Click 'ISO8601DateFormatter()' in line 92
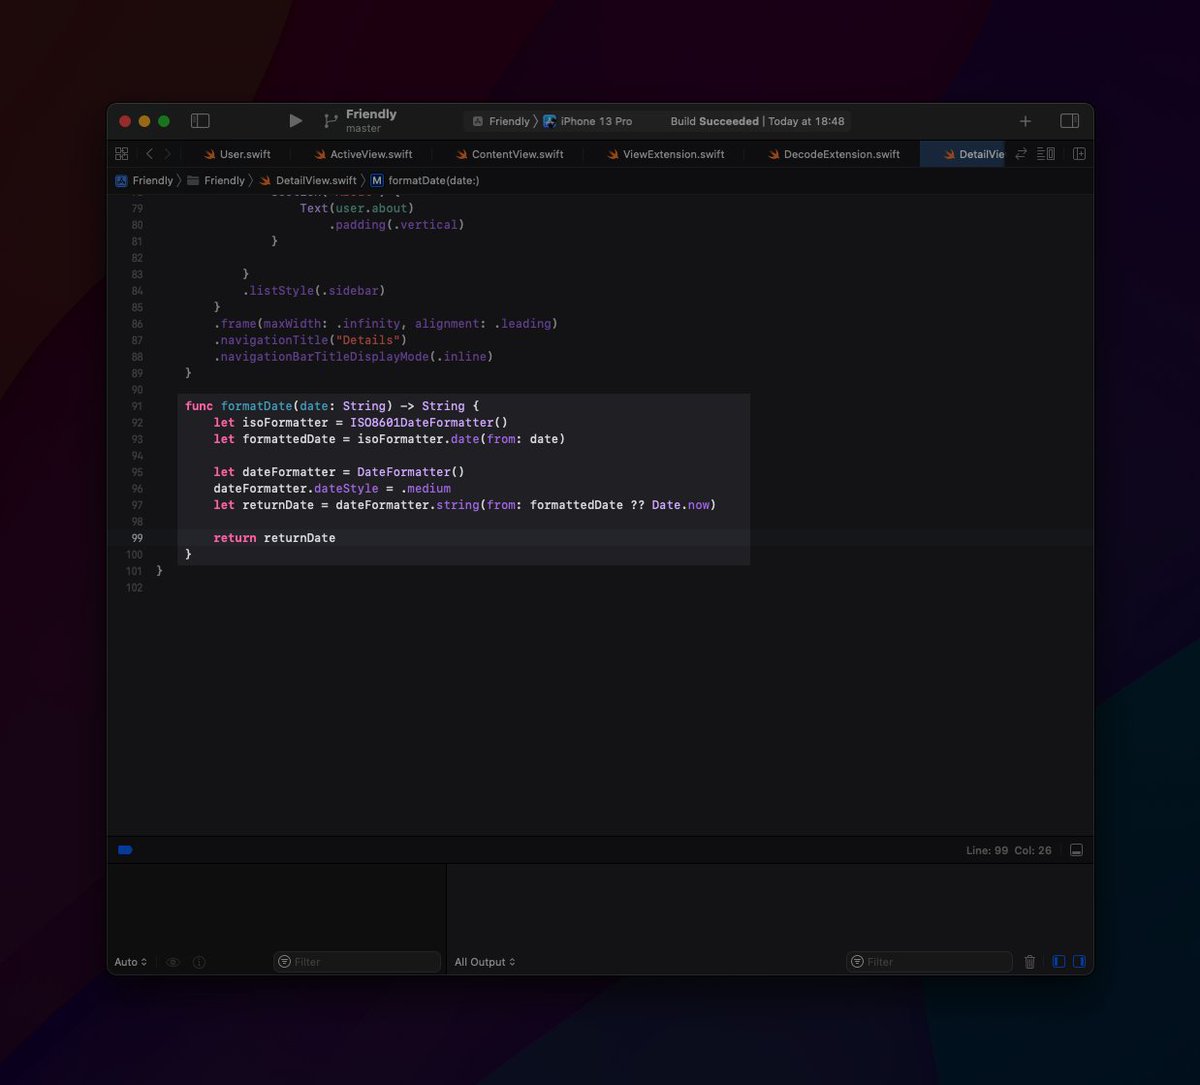The image size is (1200, 1085). click(x=429, y=423)
